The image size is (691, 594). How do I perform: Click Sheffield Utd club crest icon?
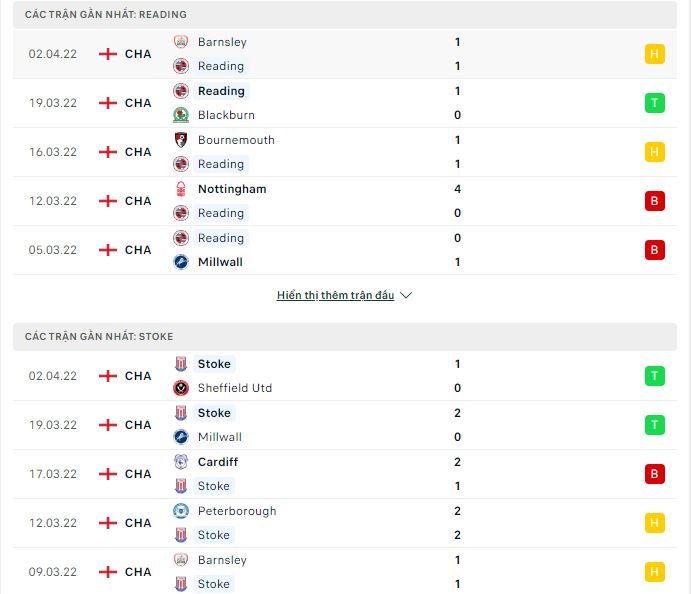point(181,388)
